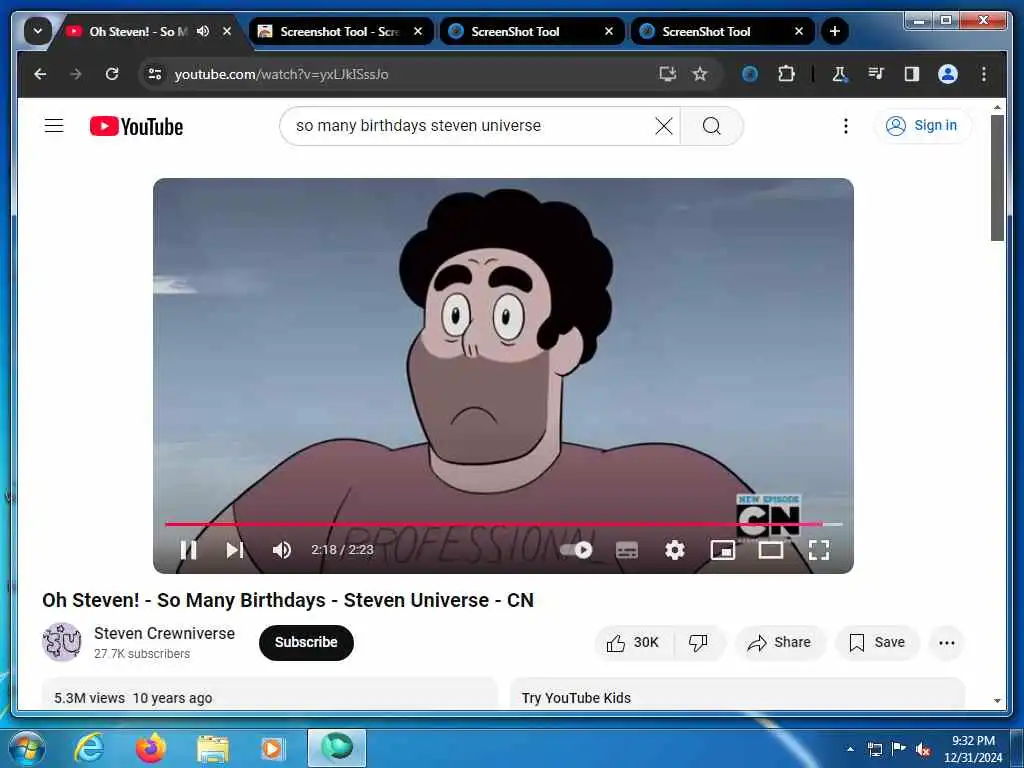
Task: Bookmark this page with the star
Action: click(700, 74)
